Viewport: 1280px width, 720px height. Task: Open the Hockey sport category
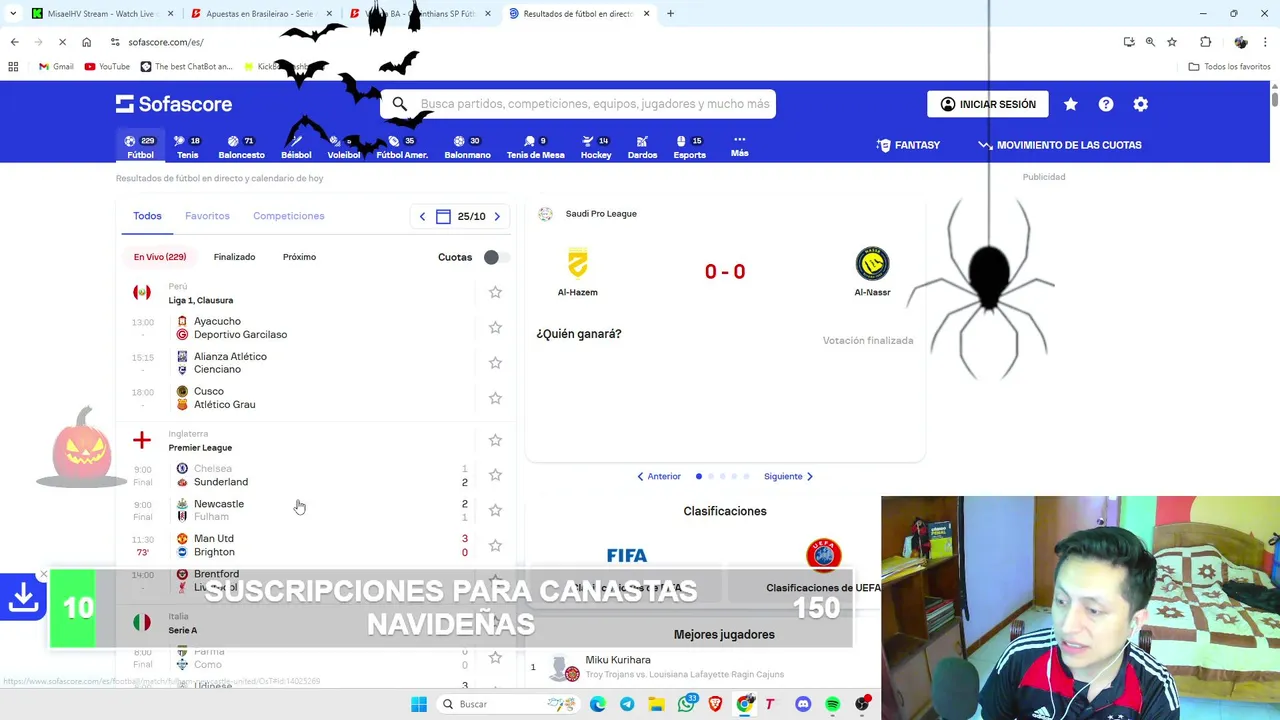tap(596, 147)
